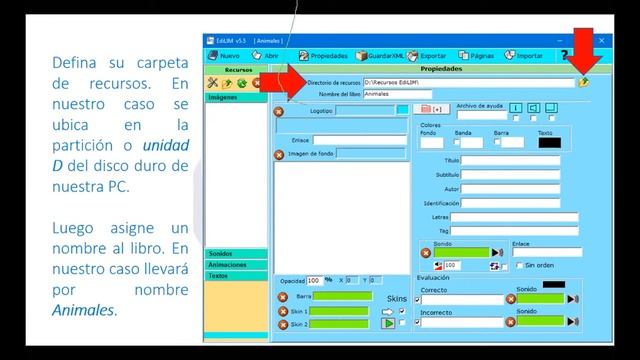Click the green play Skins button
The width and height of the screenshot is (640, 360).
[388, 323]
